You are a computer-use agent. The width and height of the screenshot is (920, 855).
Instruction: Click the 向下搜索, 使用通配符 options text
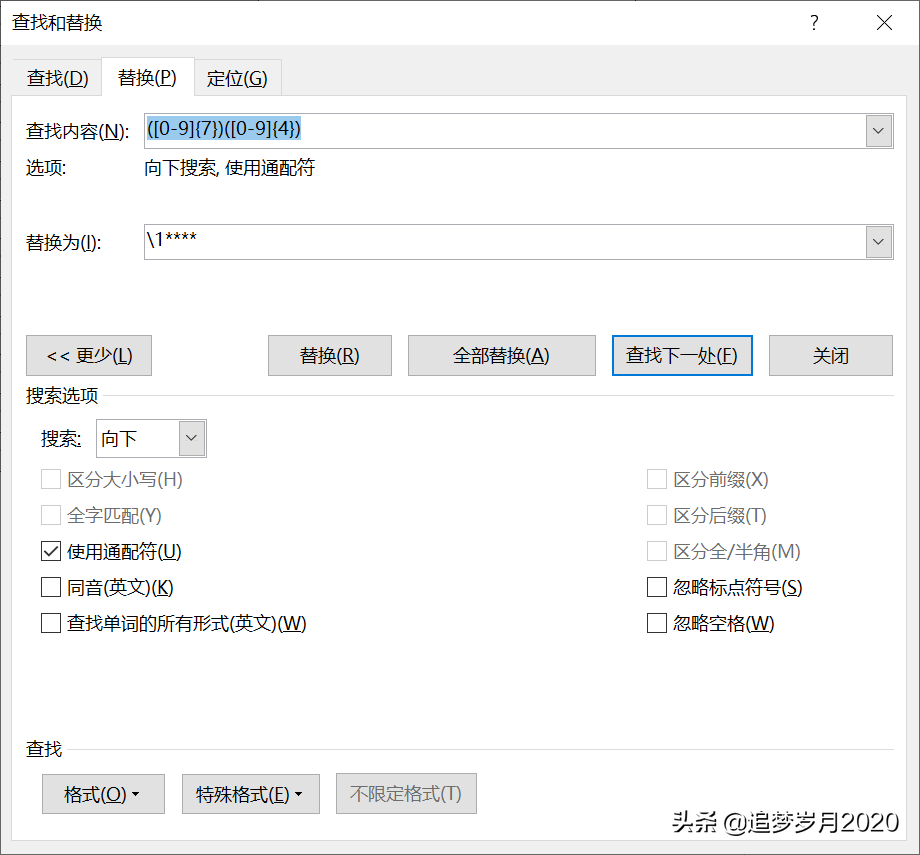[x=229, y=168]
